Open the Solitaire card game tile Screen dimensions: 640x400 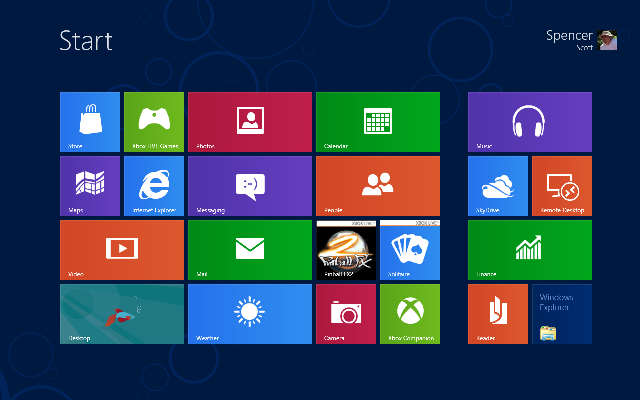coord(409,250)
